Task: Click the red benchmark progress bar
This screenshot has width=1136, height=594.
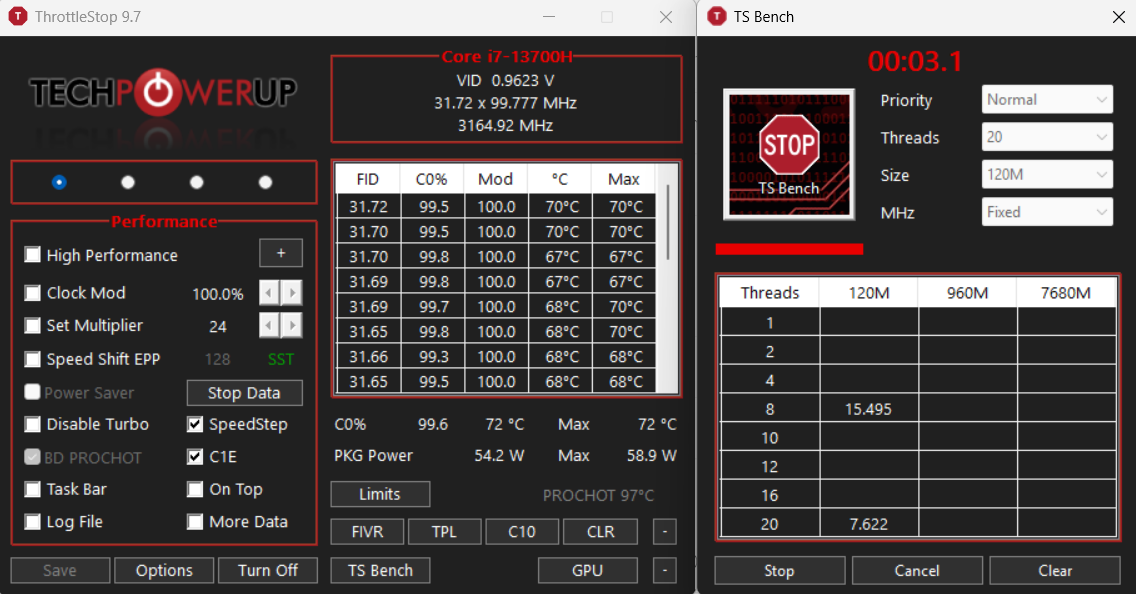Action: point(789,249)
